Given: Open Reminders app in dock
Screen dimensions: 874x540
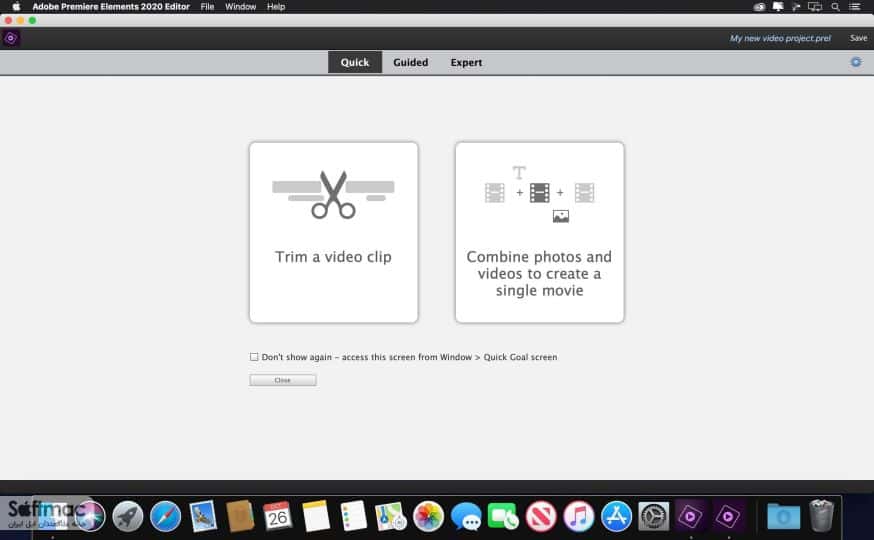Looking at the screenshot, I should [353, 516].
